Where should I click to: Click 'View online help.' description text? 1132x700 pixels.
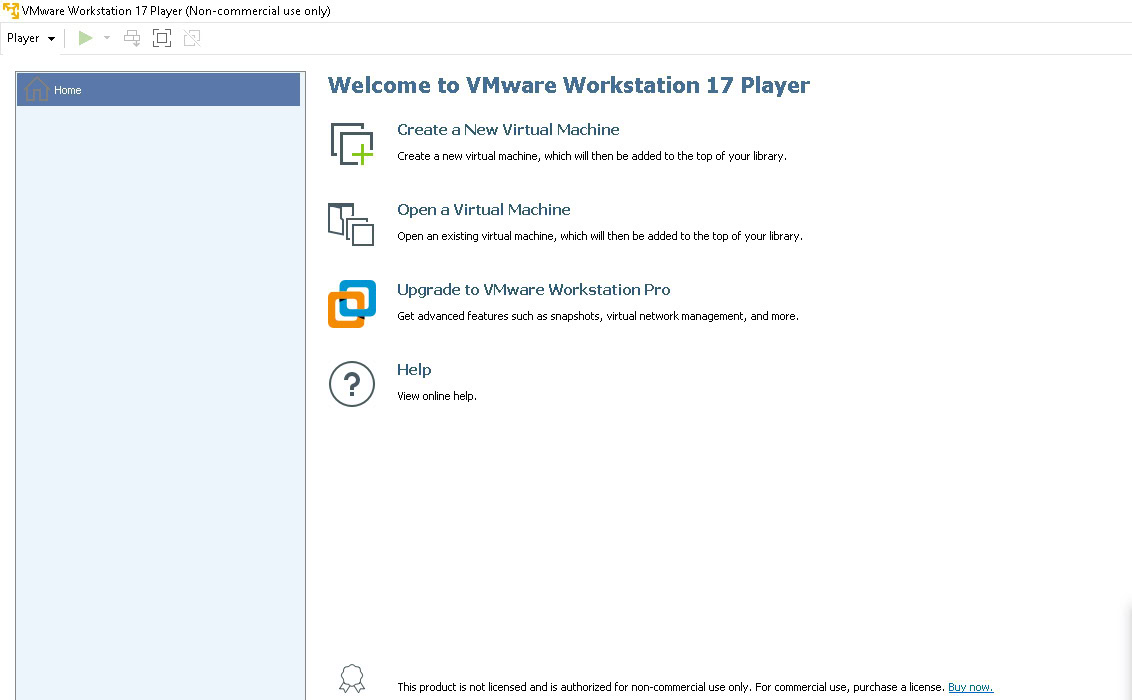click(x=437, y=396)
